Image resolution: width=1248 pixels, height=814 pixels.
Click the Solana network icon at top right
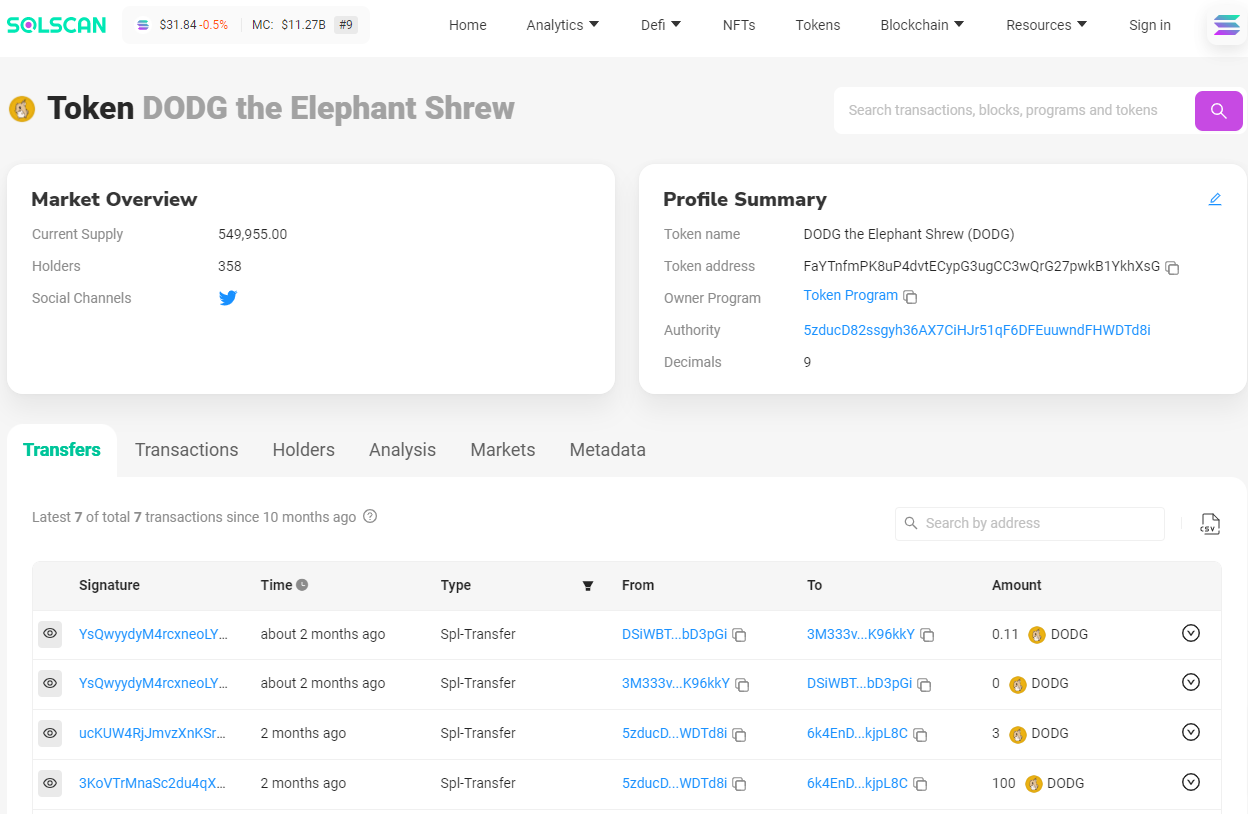pyautogui.click(x=1226, y=25)
